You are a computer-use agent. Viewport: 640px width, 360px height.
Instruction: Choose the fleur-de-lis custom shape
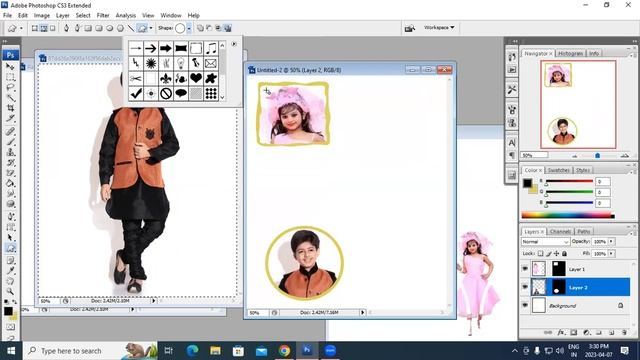click(166, 78)
